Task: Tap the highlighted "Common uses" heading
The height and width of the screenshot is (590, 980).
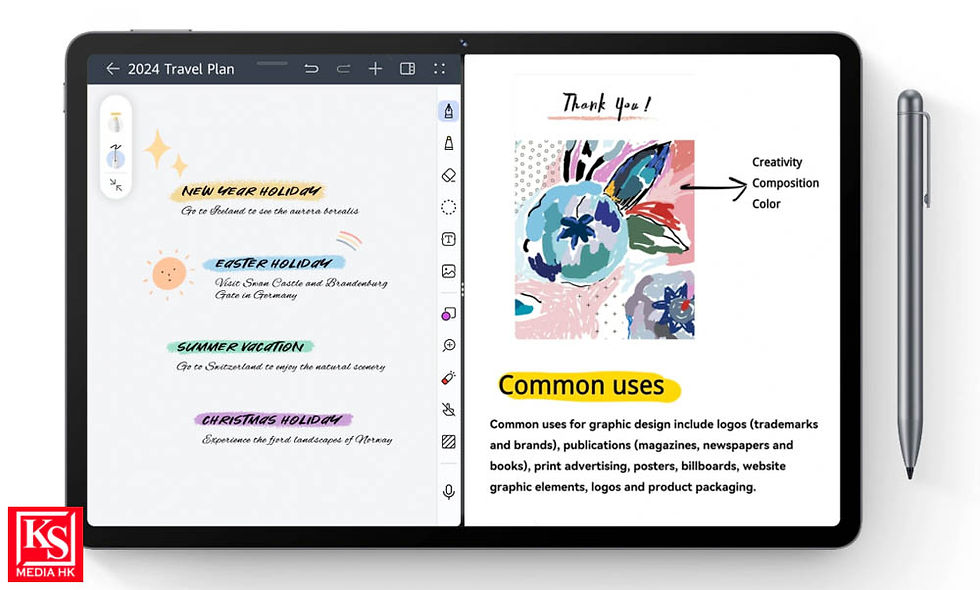Action: coord(581,385)
